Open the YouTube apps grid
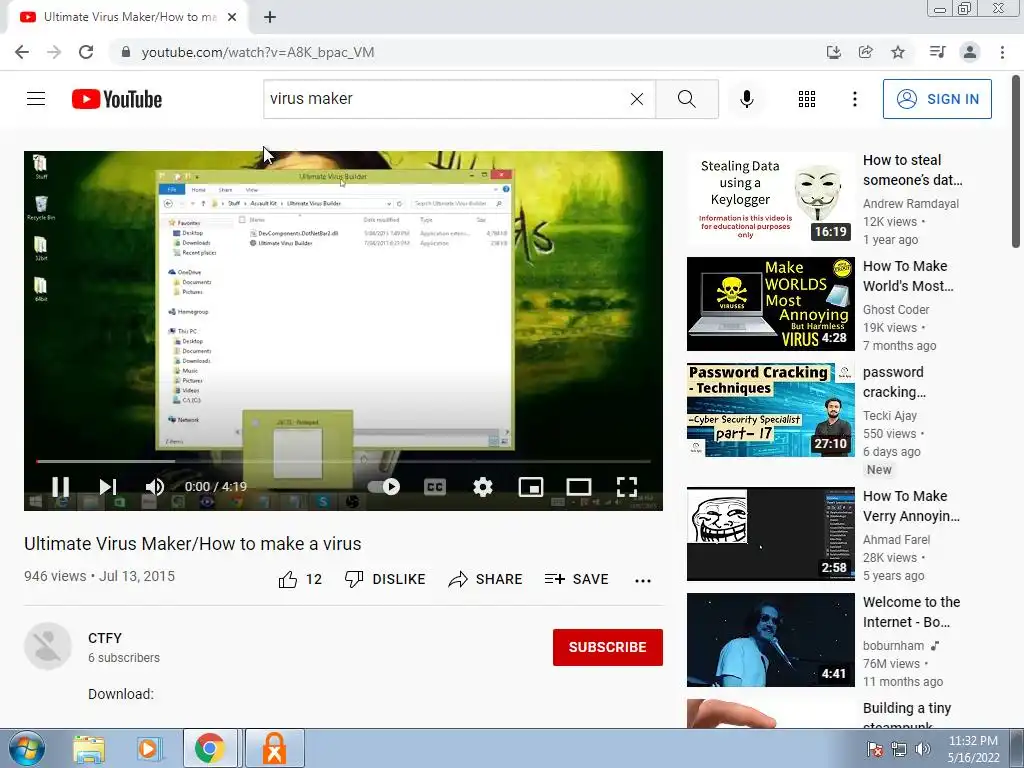This screenshot has height=768, width=1024. coord(807,99)
